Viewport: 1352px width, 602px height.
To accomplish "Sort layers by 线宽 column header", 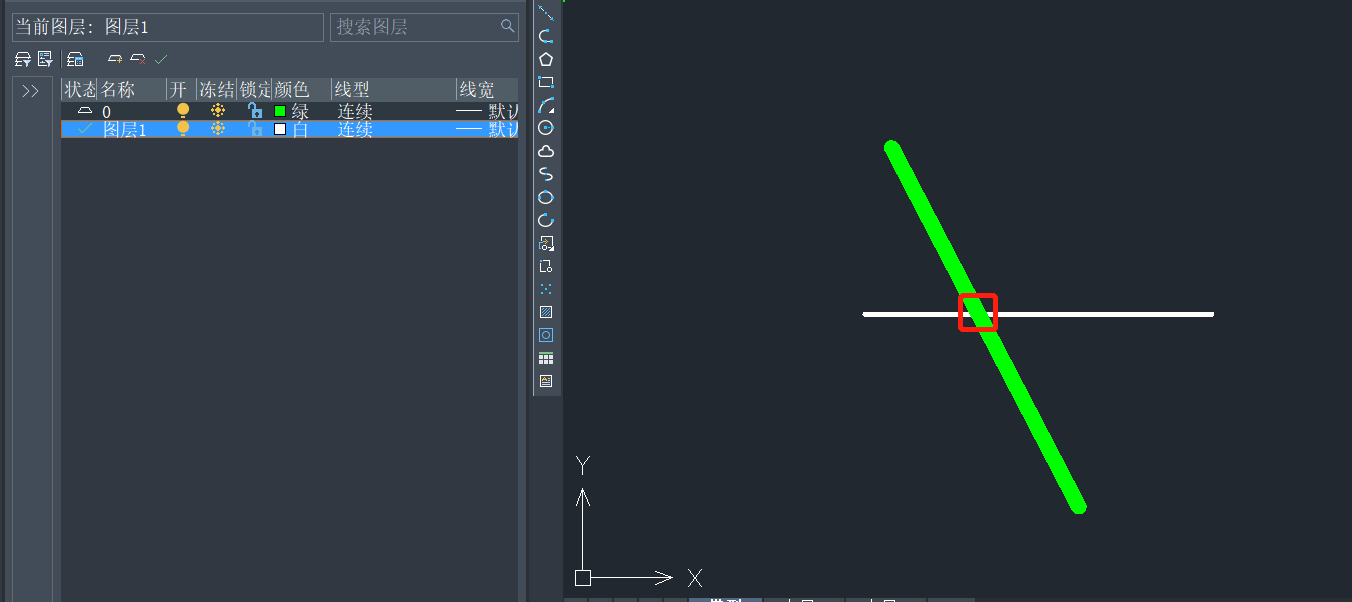I will point(487,90).
